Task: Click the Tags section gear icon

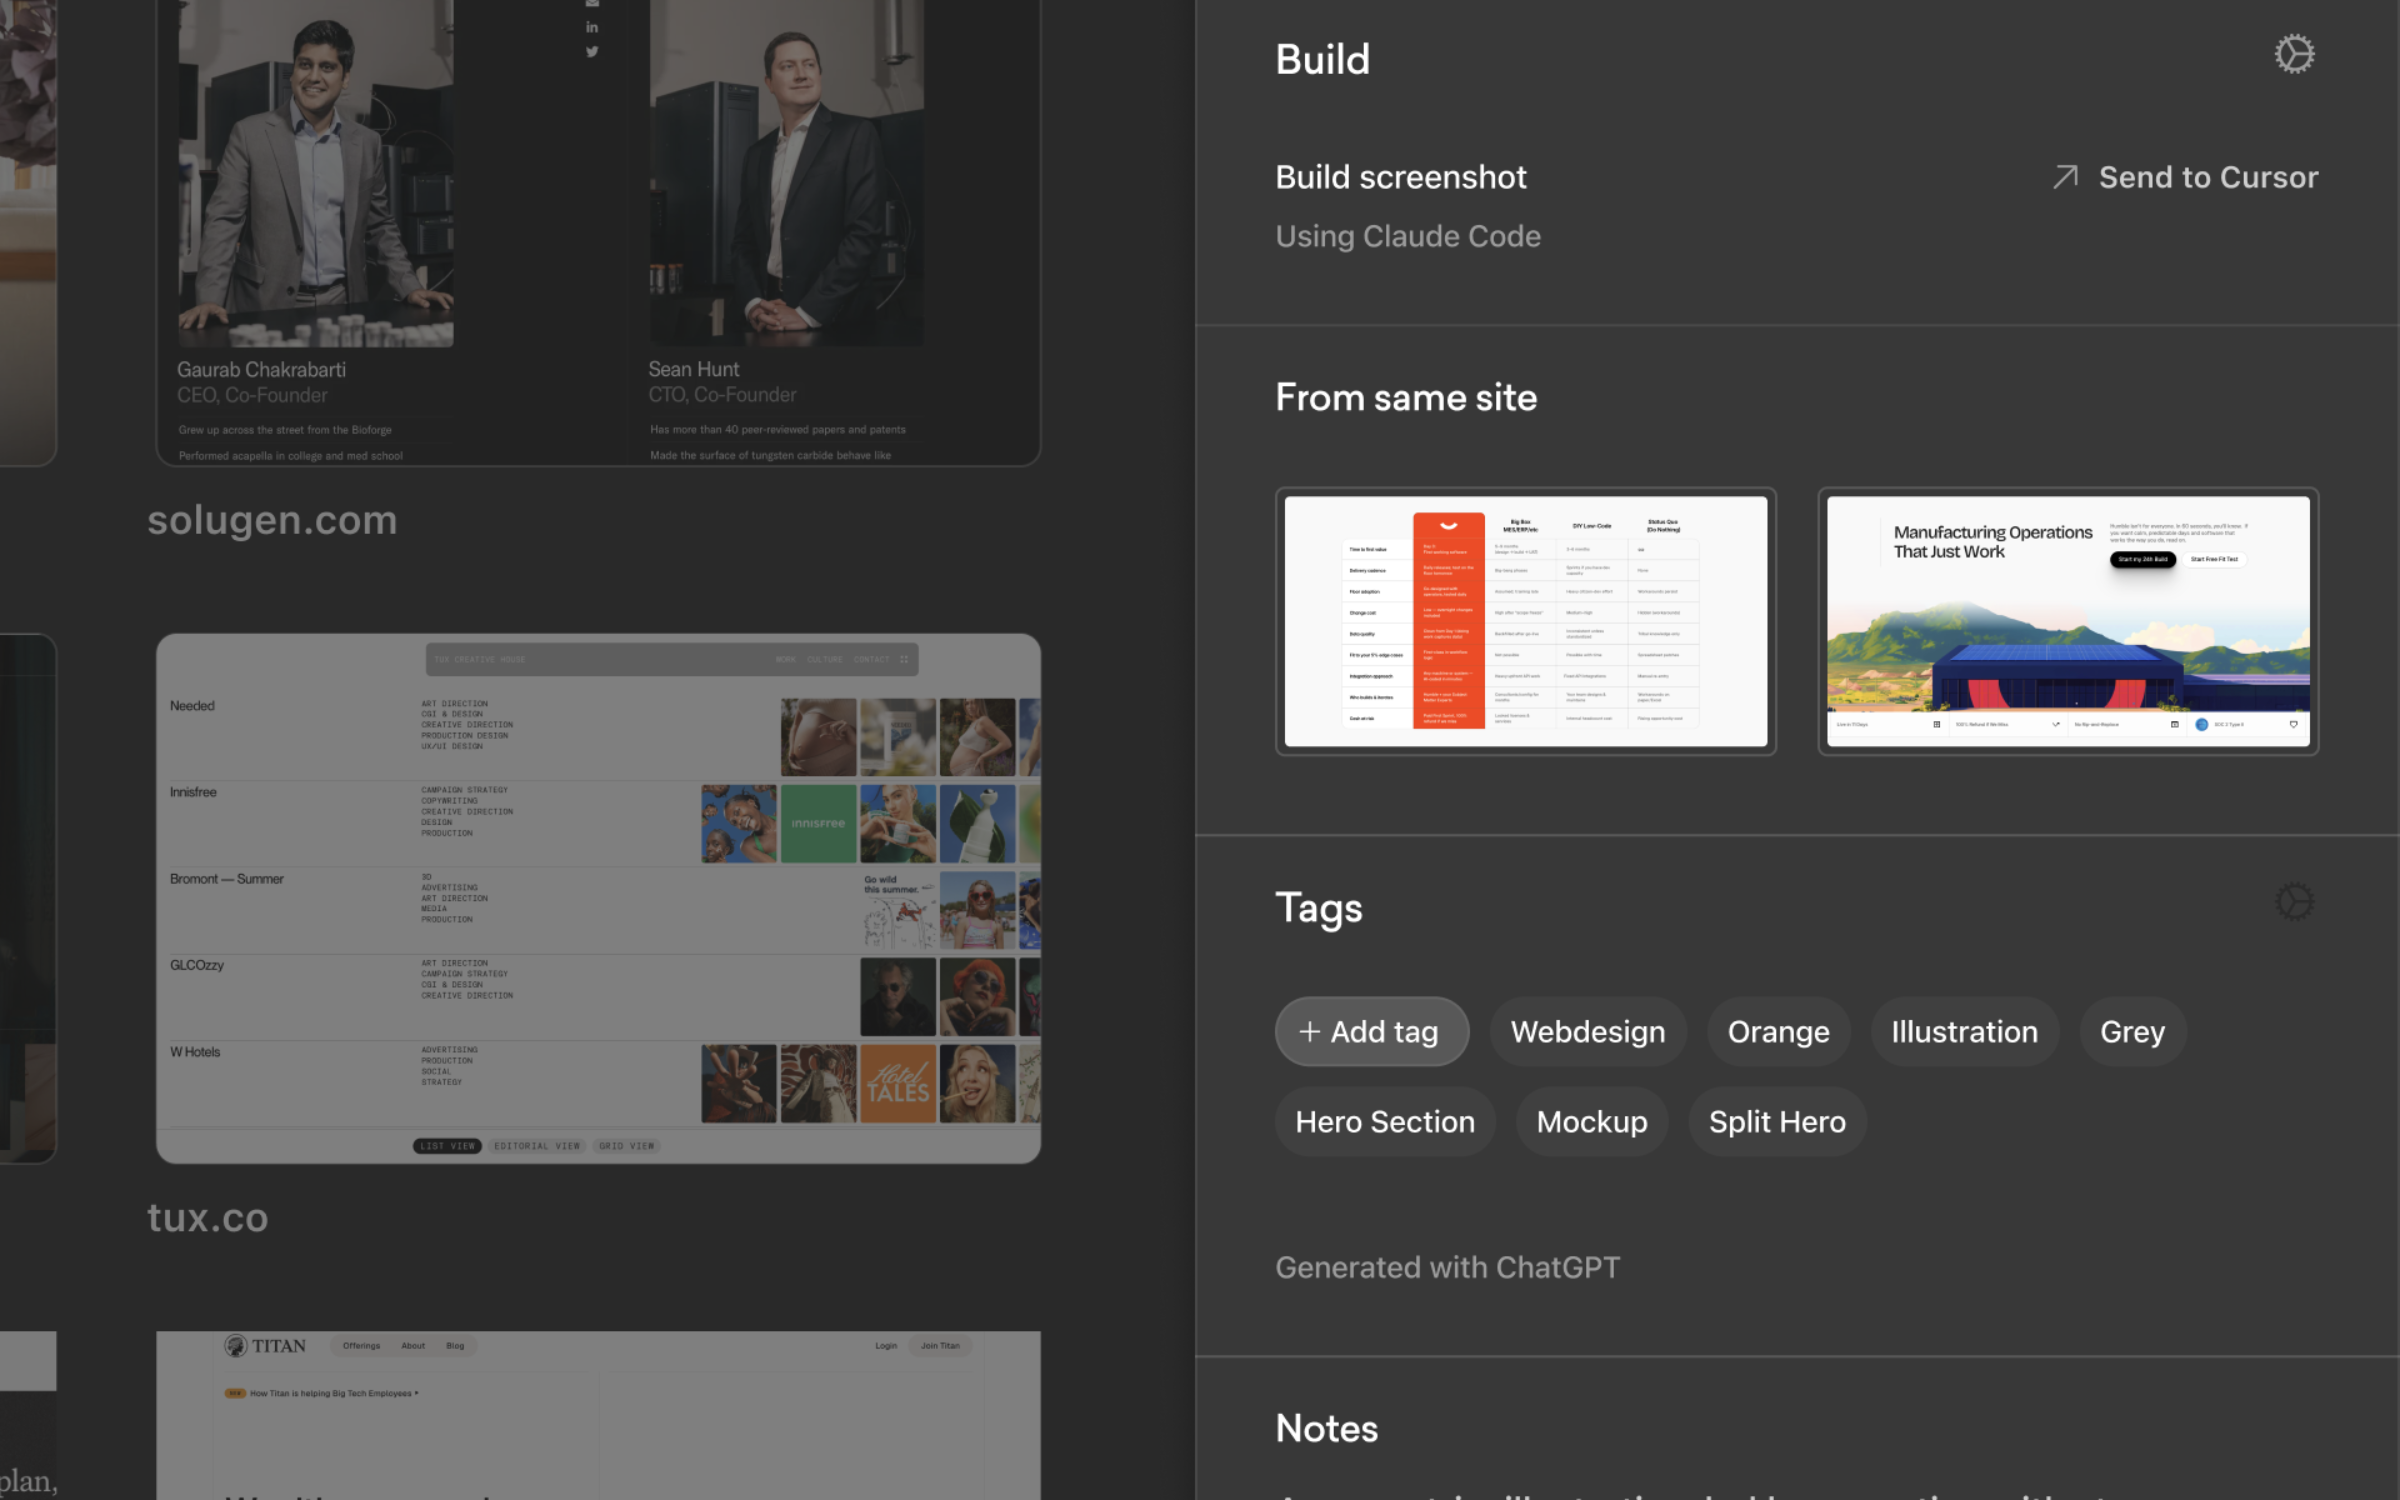Action: pyautogui.click(x=2294, y=902)
